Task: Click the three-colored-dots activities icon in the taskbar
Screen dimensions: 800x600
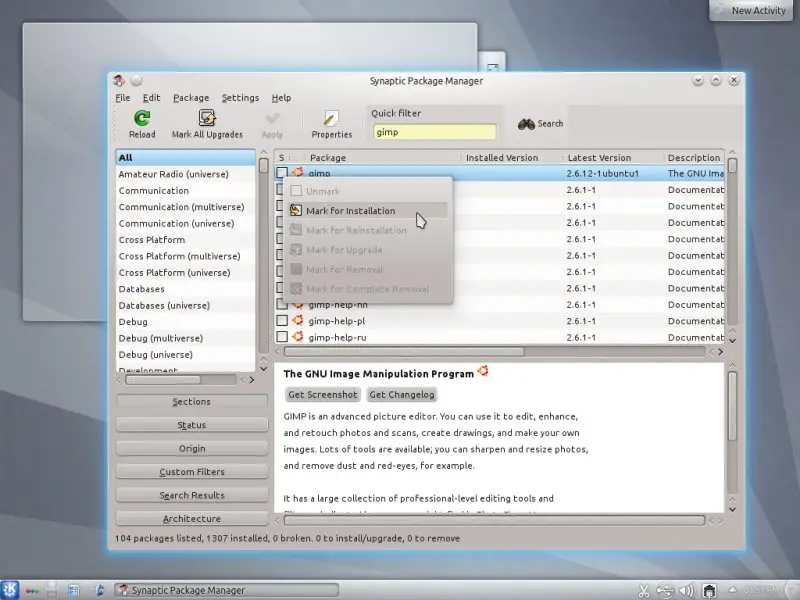Action: (x=32, y=591)
